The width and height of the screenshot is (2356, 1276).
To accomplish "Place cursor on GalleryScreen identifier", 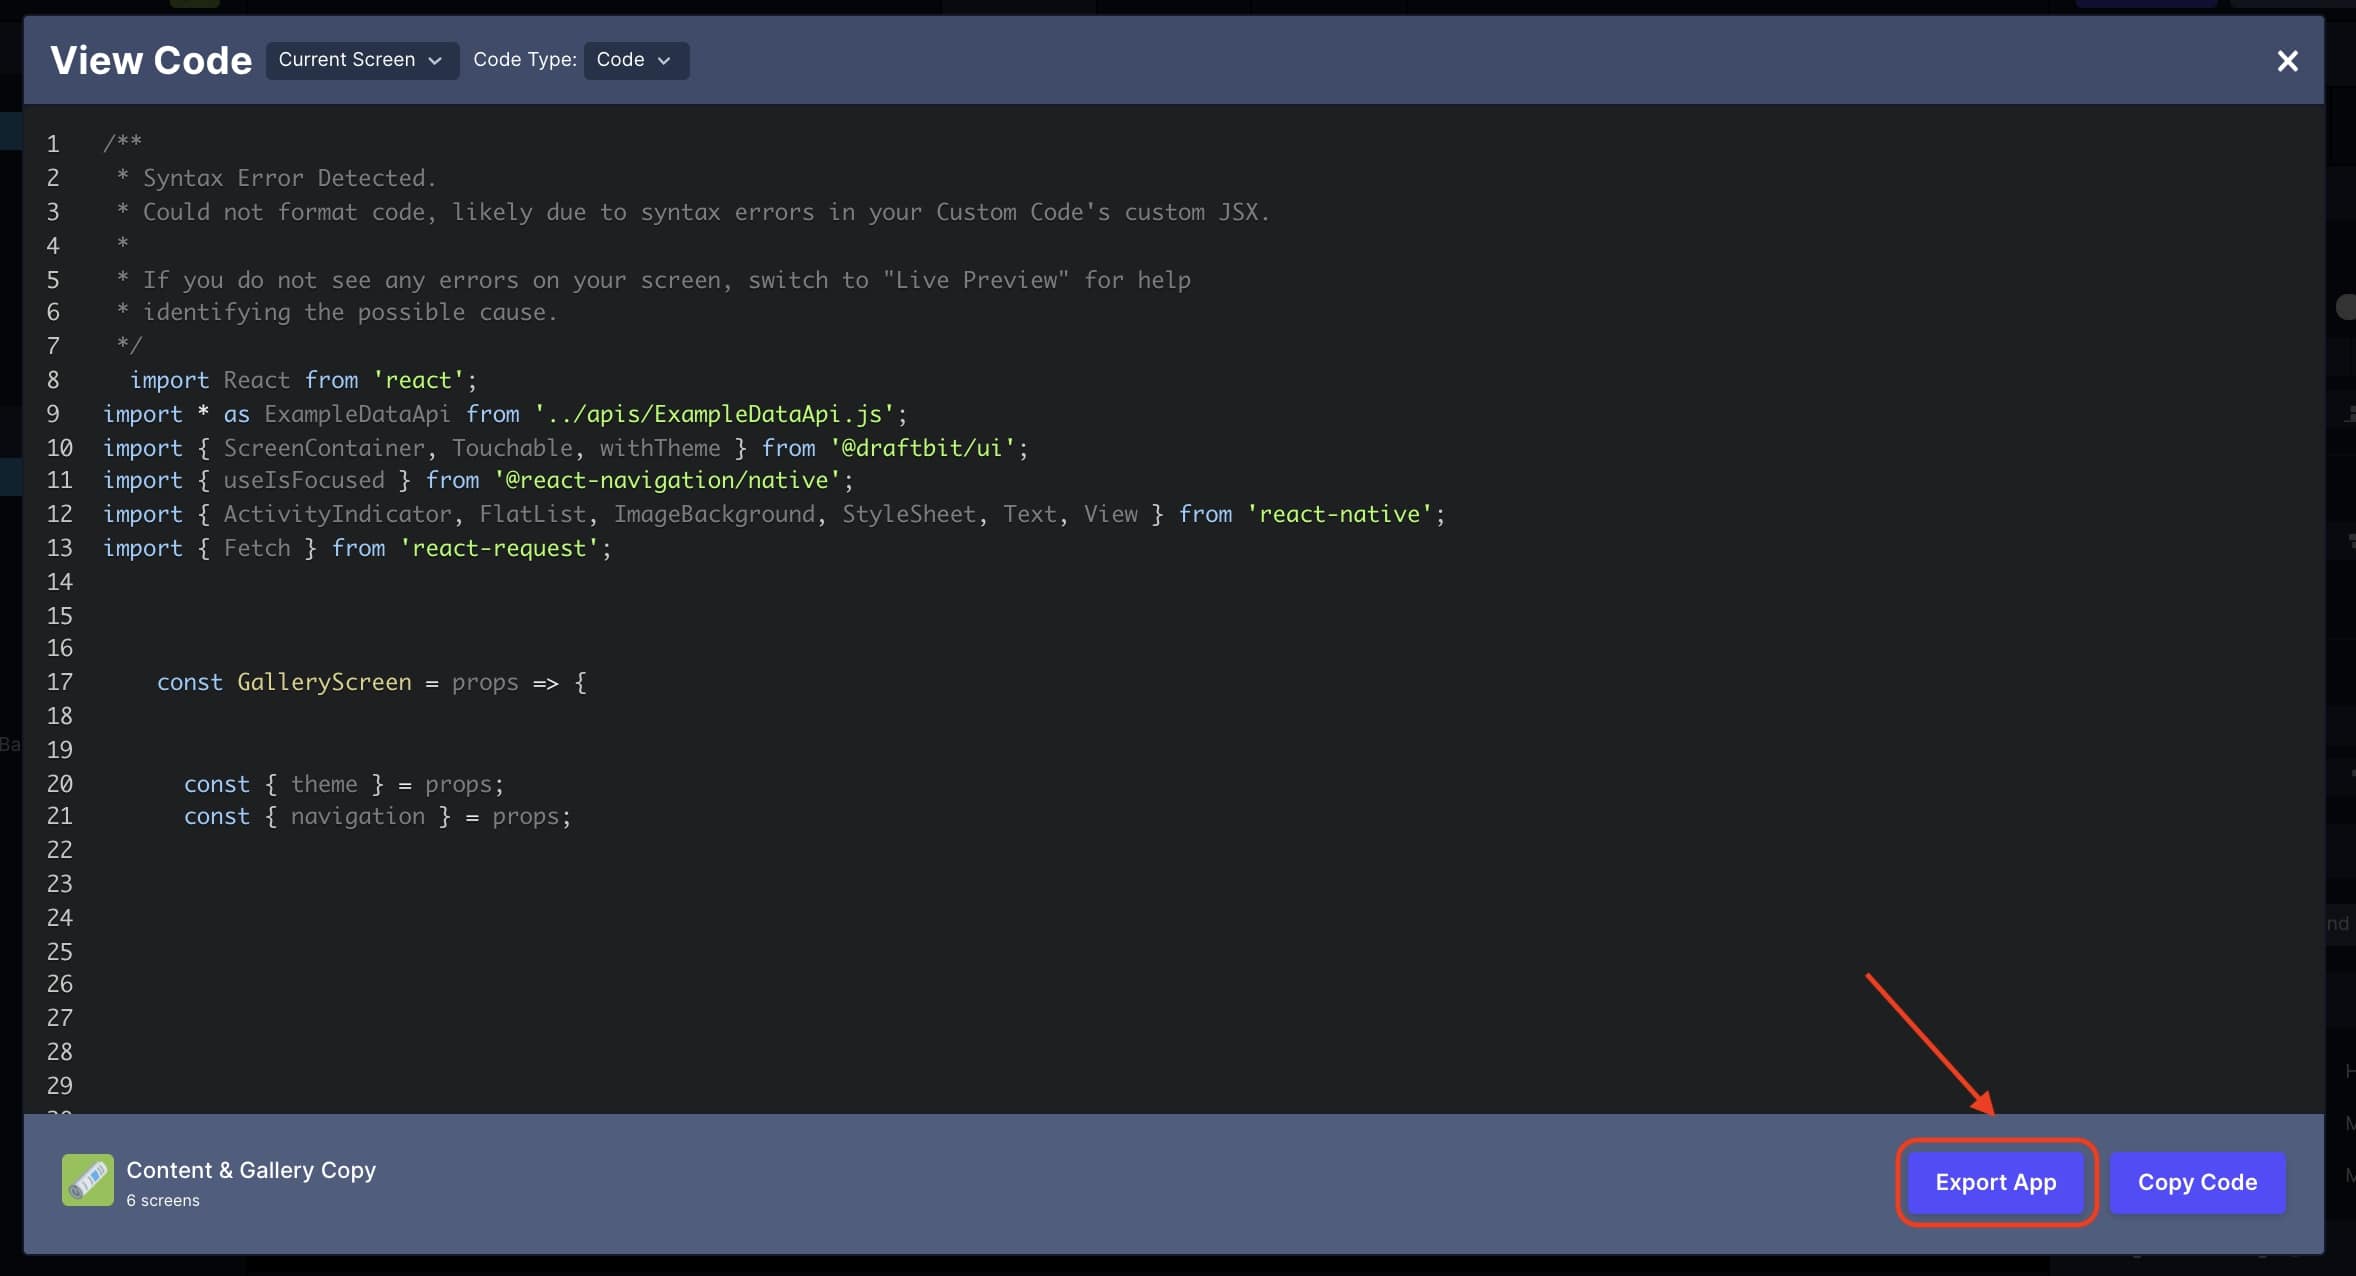I will coord(324,682).
